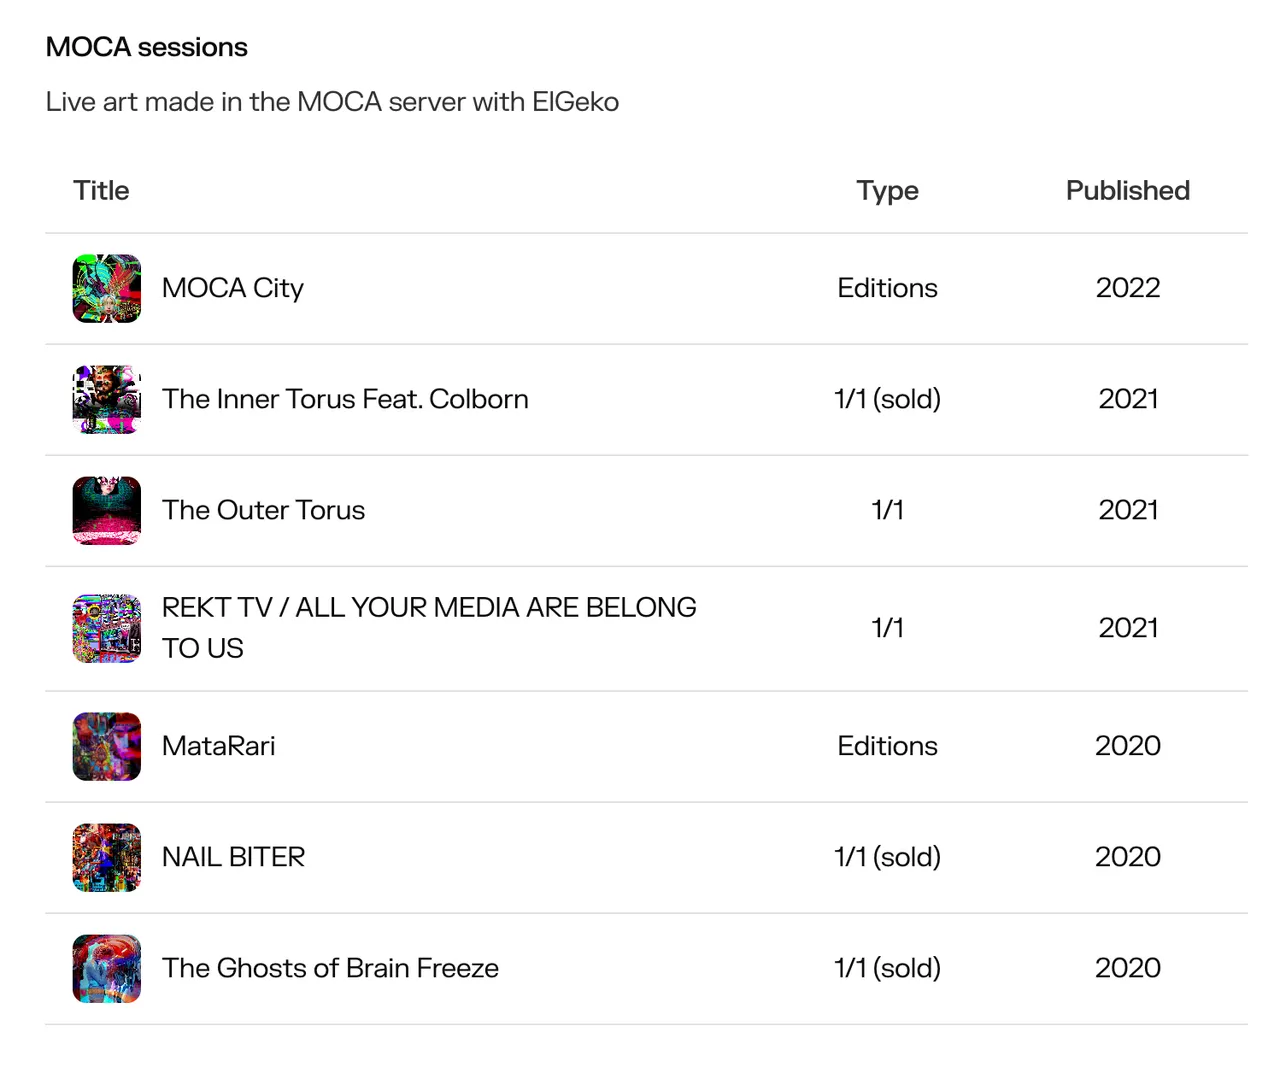Open the MOCA City artwork thumbnail
This screenshot has height=1066, width=1280.
[x=107, y=289]
